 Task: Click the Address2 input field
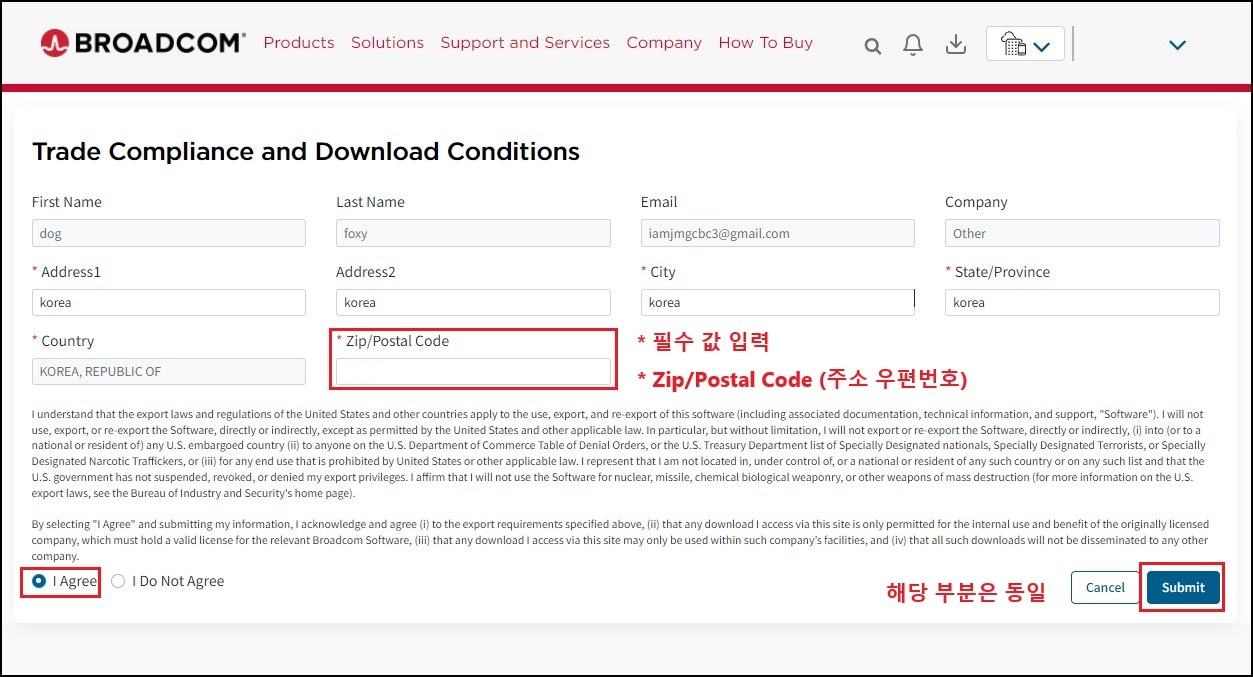(473, 302)
